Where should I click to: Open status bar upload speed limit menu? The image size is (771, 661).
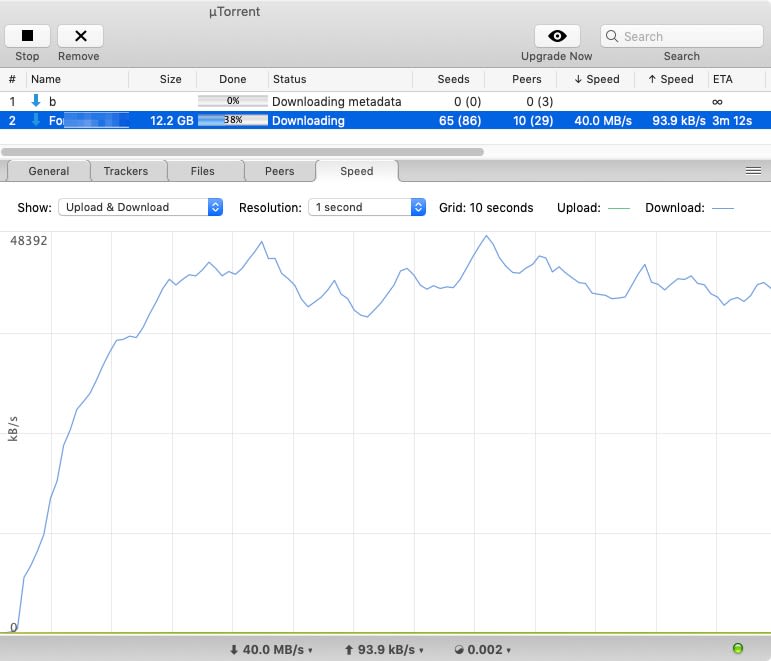(384, 650)
